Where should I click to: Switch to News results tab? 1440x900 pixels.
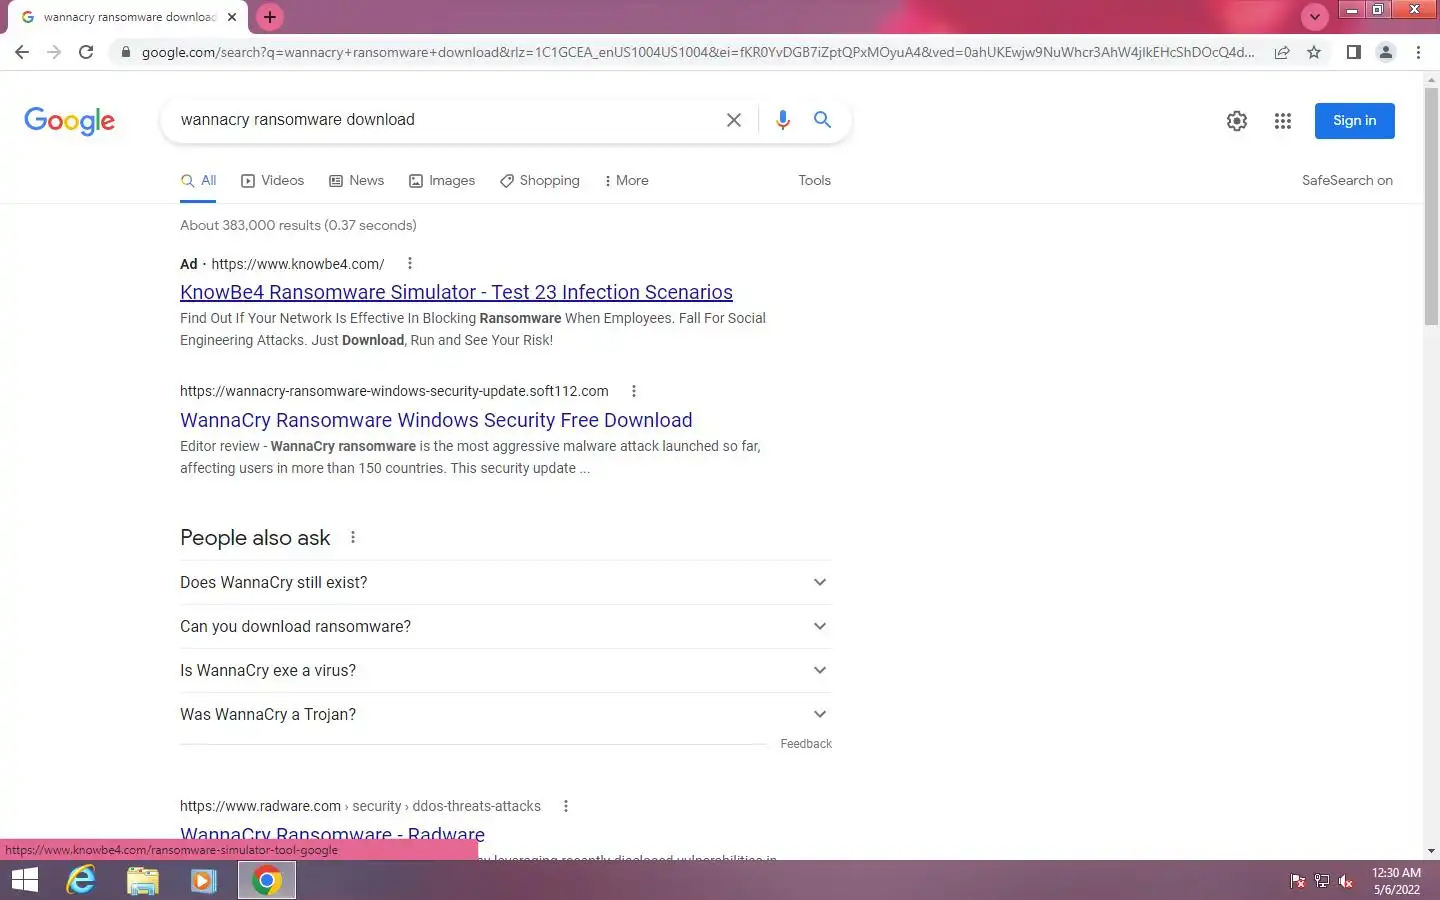[357, 181]
